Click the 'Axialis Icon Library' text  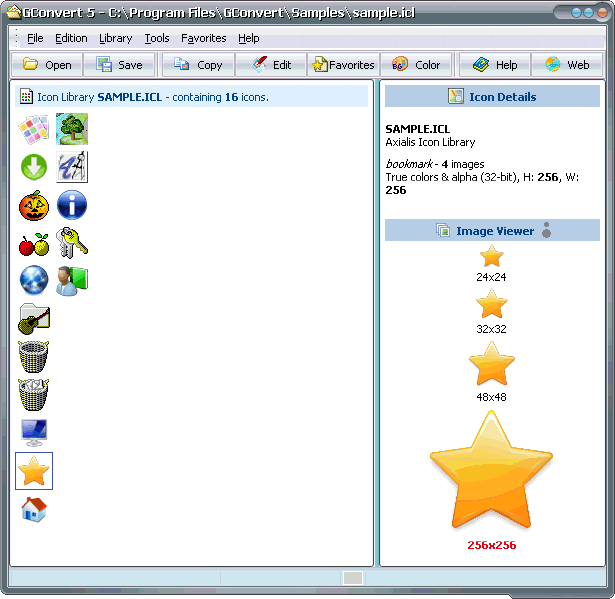[x=430, y=142]
